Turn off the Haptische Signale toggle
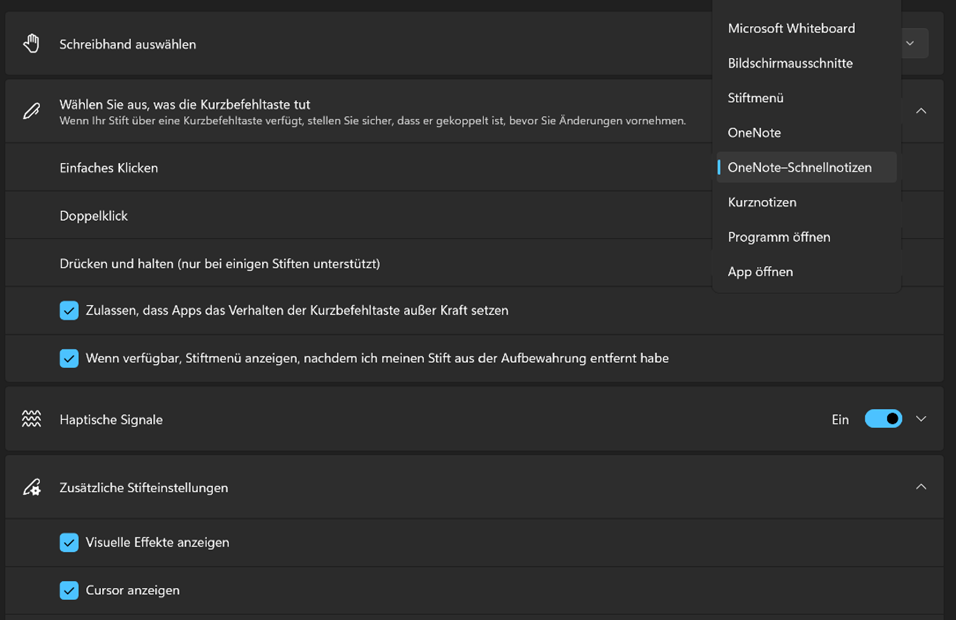 (883, 419)
